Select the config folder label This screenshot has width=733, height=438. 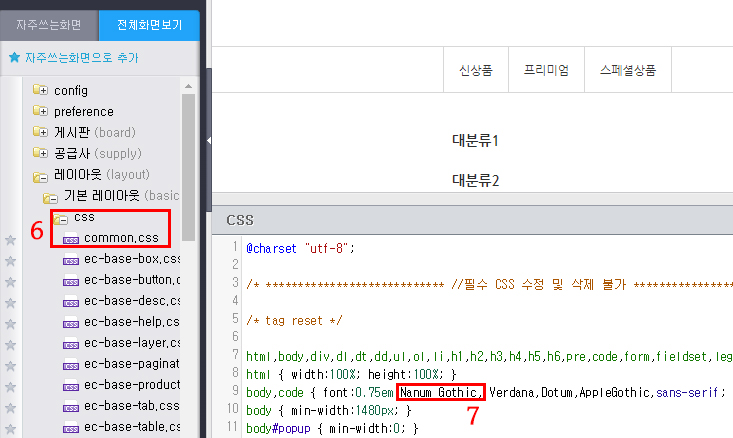(71, 90)
